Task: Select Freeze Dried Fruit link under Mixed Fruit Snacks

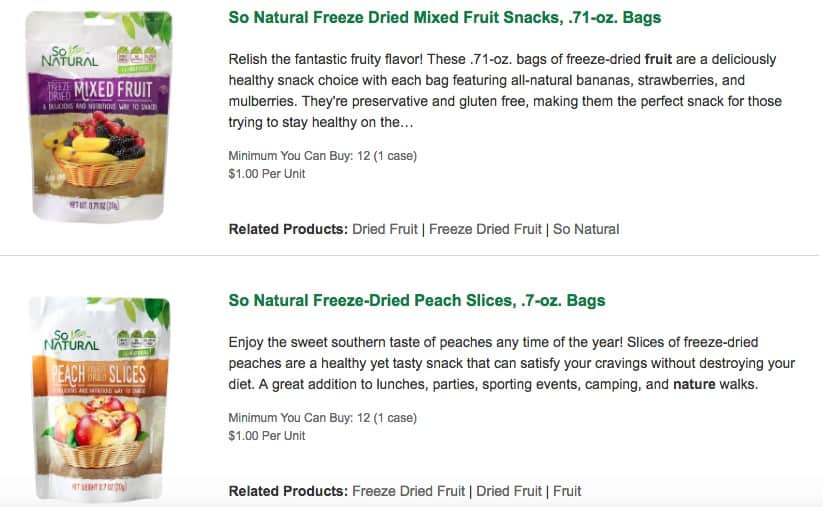Action: (x=485, y=229)
